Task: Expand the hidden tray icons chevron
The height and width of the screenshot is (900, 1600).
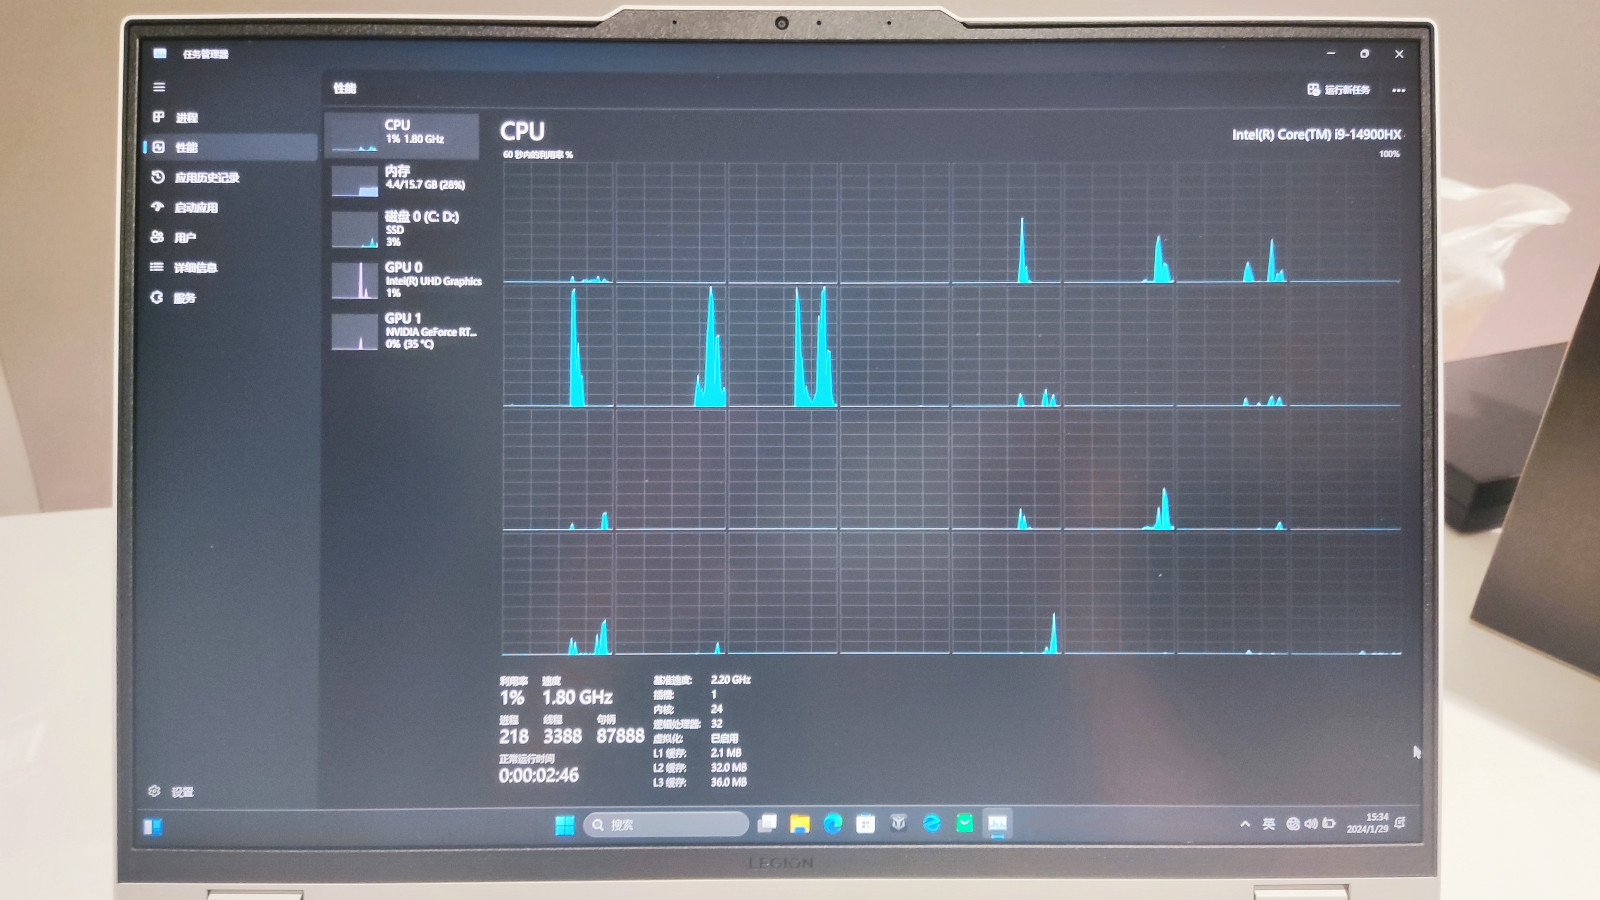Action: [x=1245, y=824]
